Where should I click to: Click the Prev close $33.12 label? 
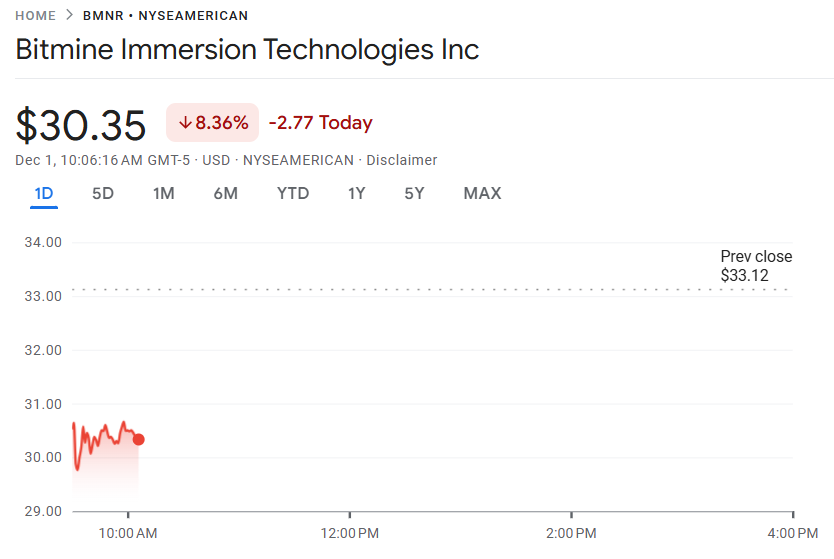755,265
